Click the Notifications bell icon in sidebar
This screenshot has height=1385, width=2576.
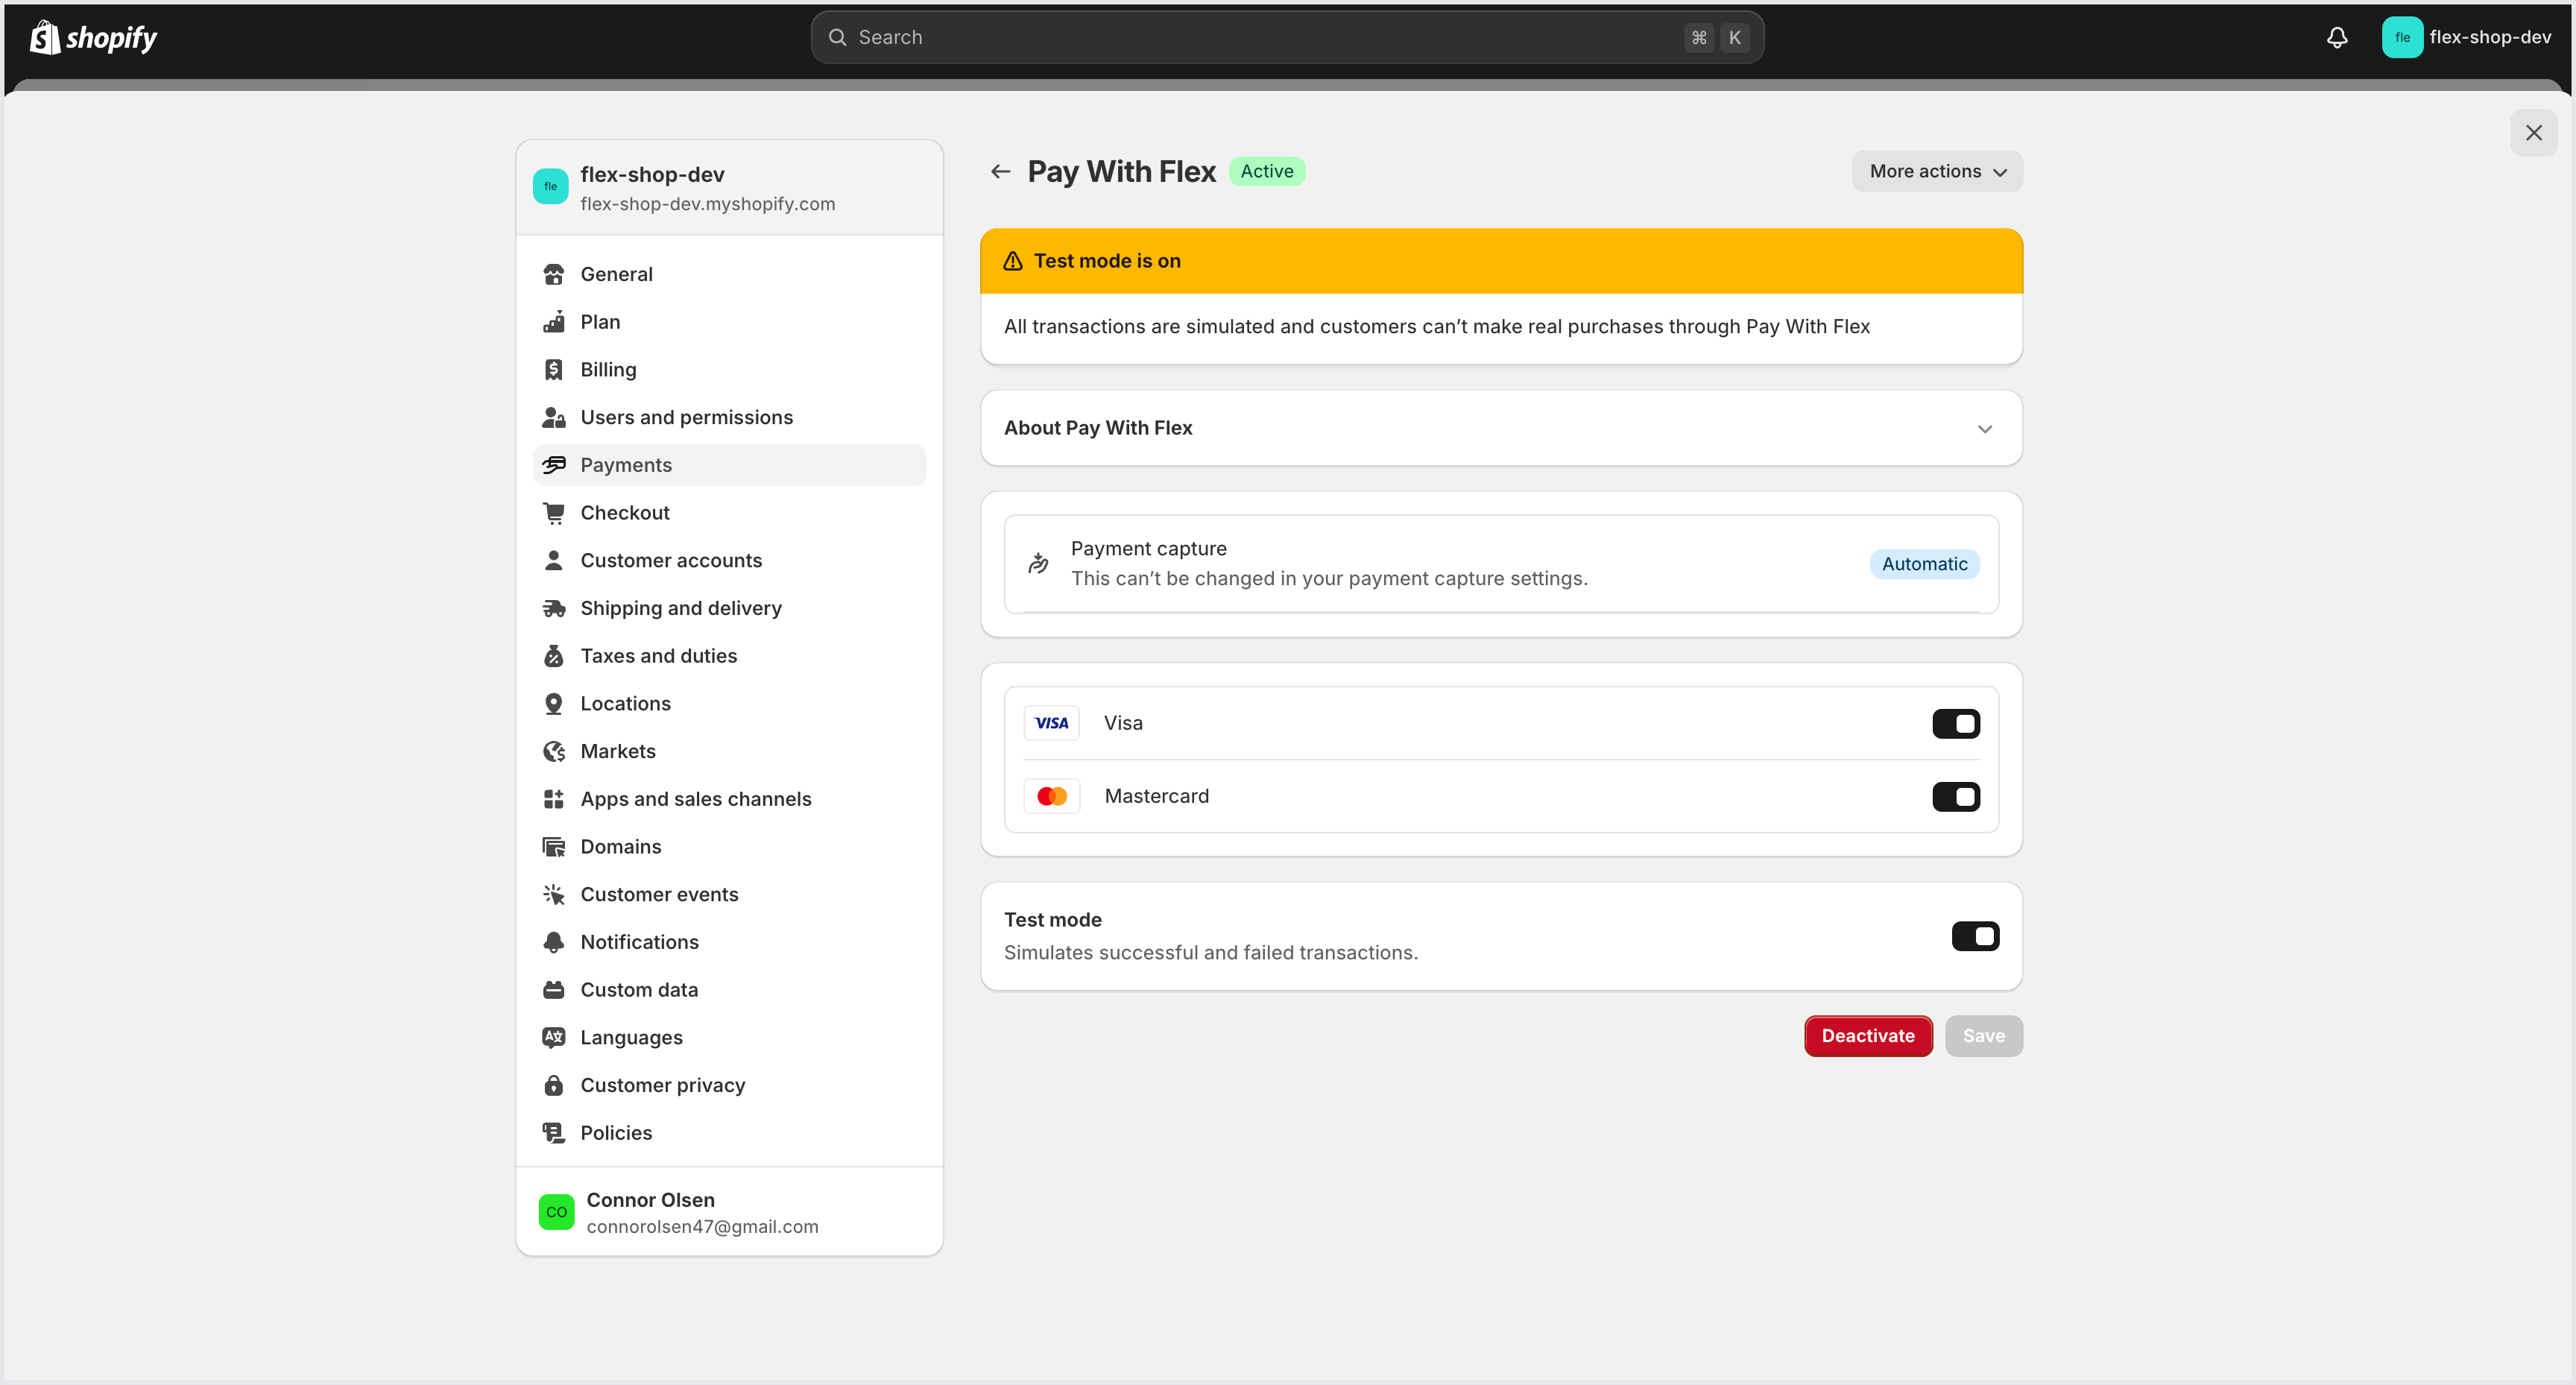(x=553, y=942)
